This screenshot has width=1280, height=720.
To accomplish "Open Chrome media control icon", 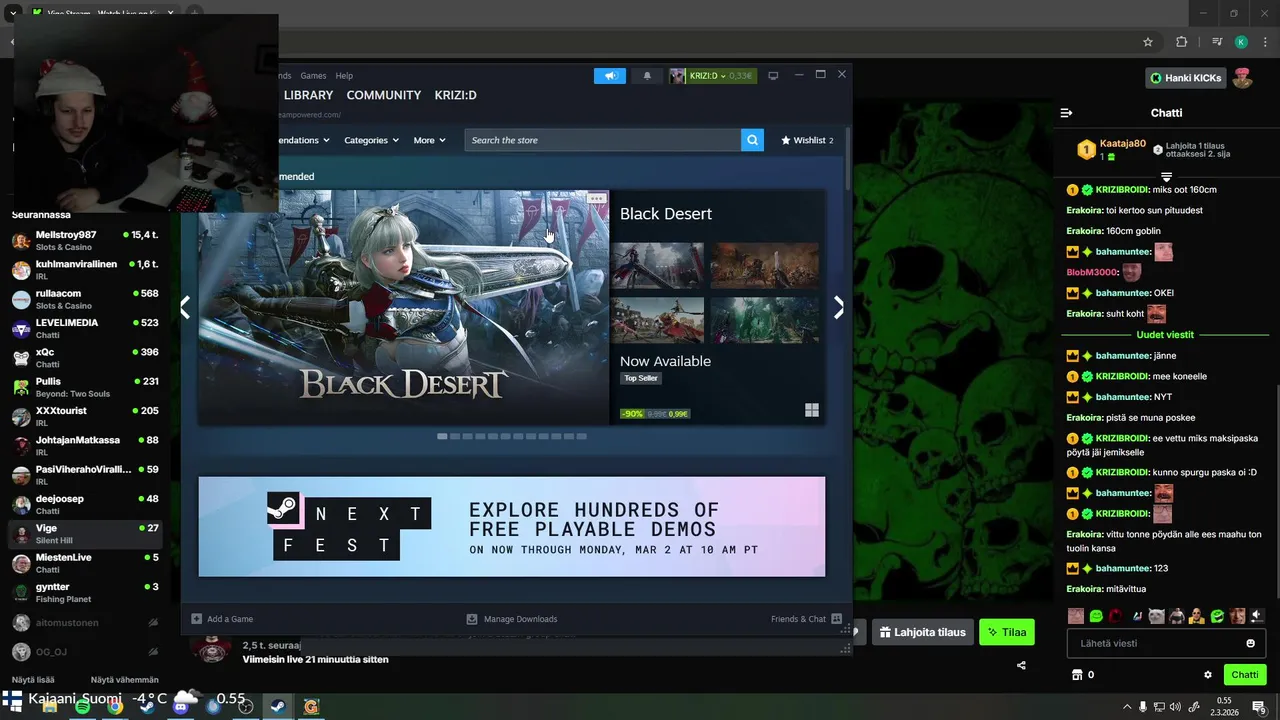I will [1217, 42].
